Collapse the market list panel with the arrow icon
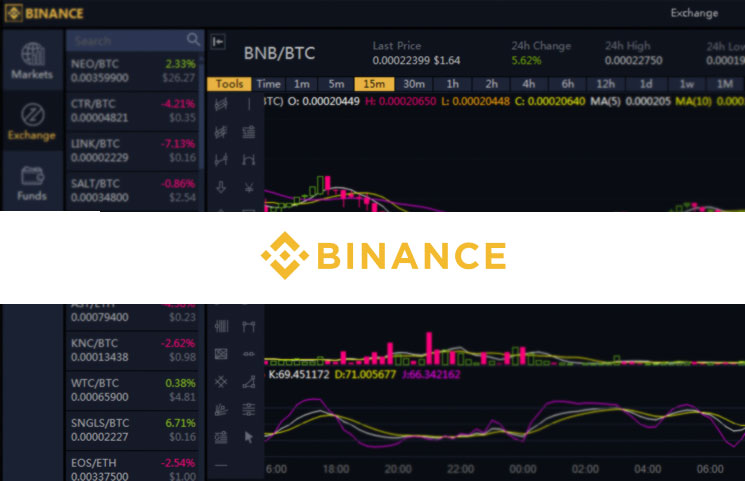 click(x=218, y=42)
